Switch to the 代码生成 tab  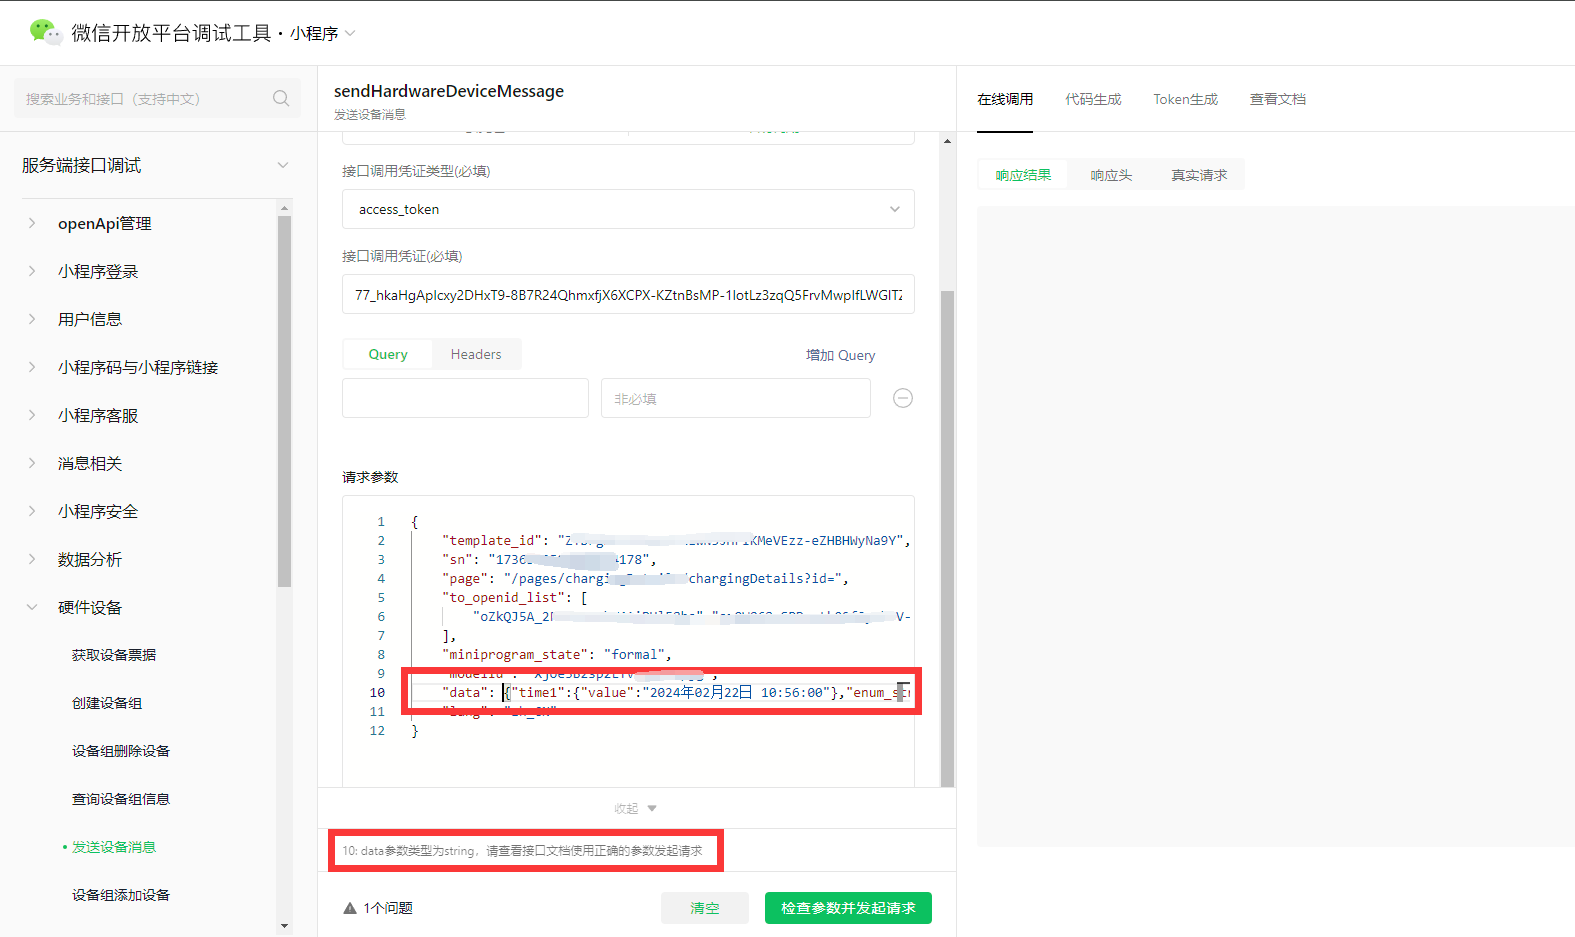1093,99
